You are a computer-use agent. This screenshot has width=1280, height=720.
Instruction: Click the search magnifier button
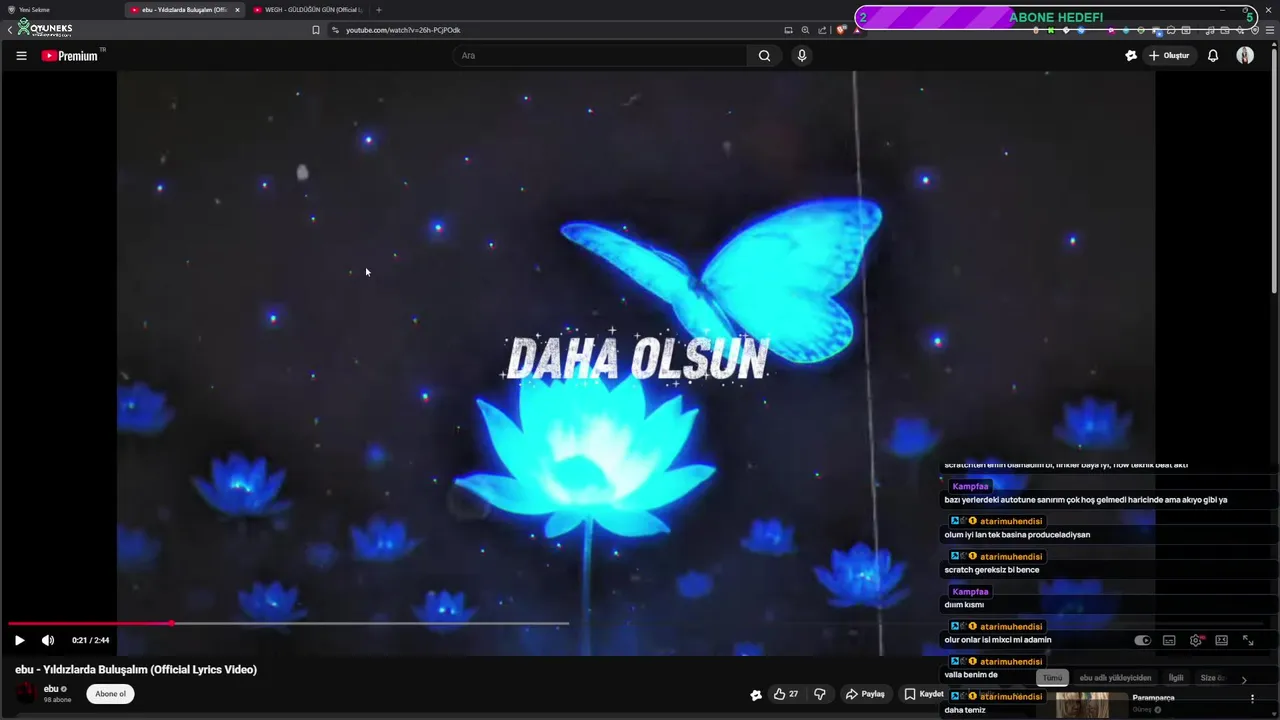[764, 56]
